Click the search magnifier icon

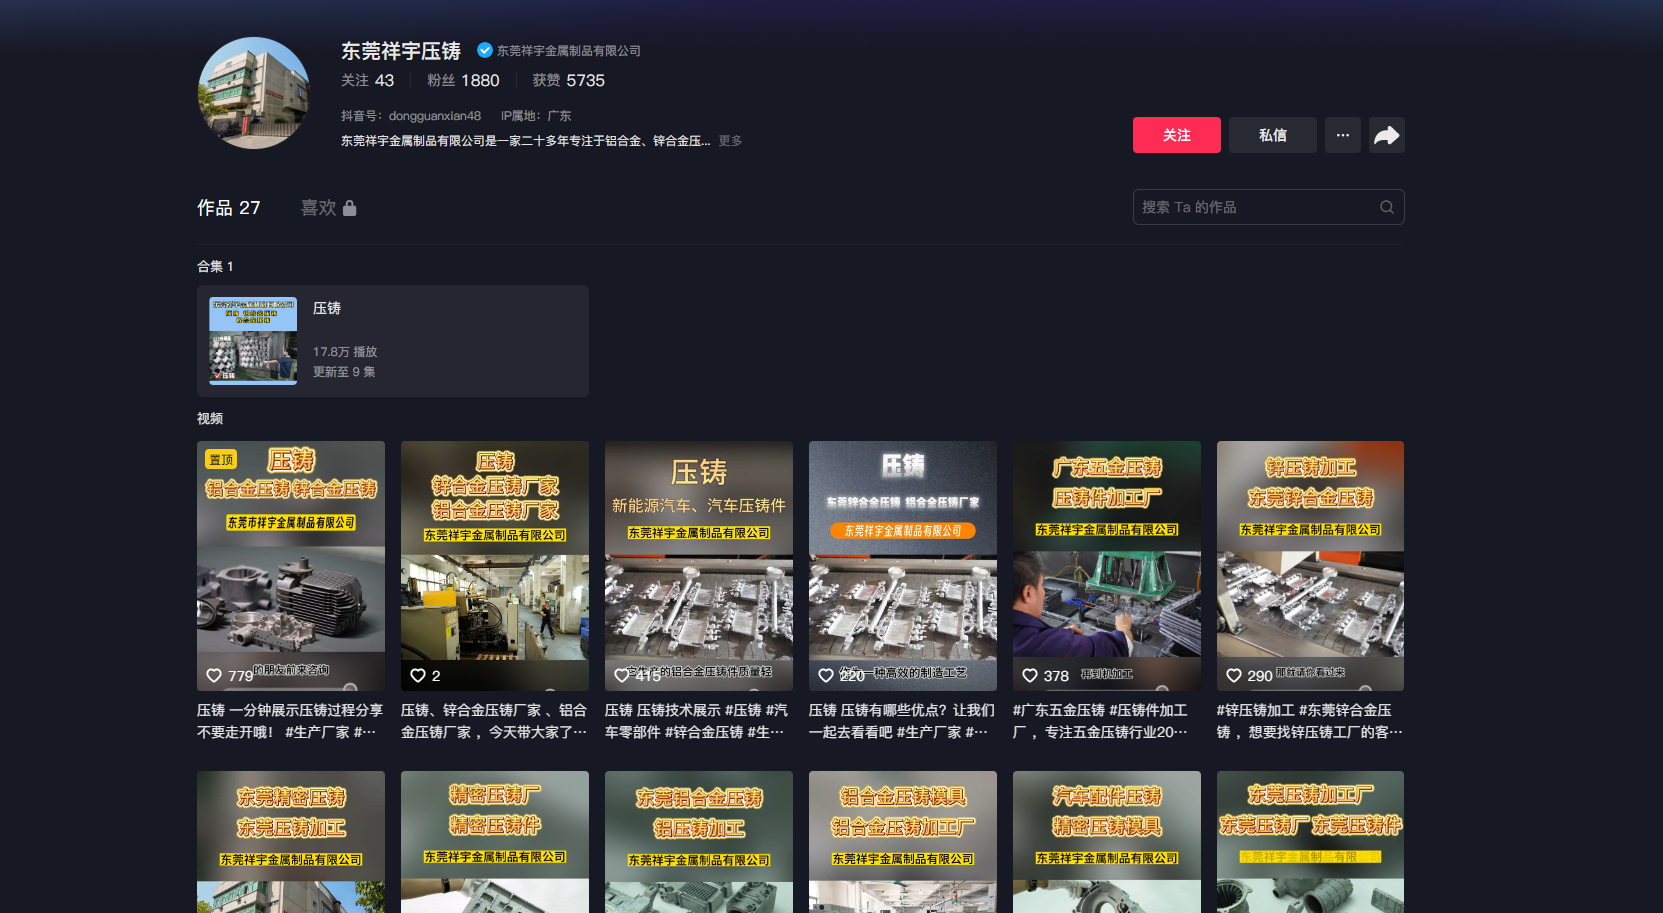tap(1386, 207)
